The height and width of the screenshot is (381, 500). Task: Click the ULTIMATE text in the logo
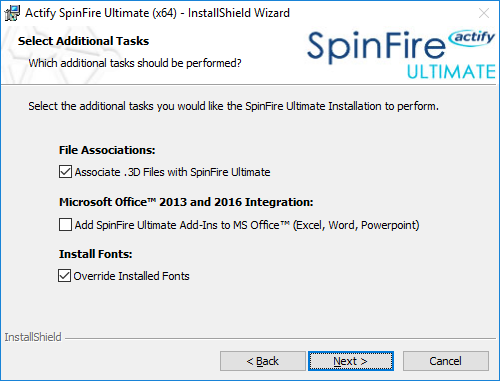click(x=451, y=71)
